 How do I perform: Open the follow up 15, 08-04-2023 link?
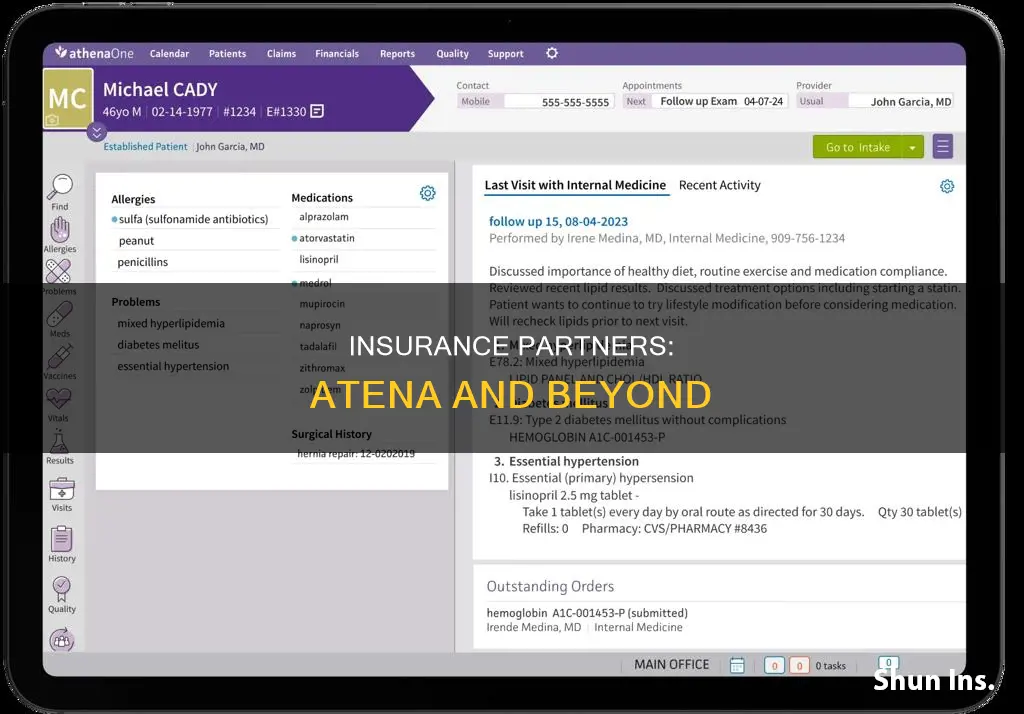558,221
